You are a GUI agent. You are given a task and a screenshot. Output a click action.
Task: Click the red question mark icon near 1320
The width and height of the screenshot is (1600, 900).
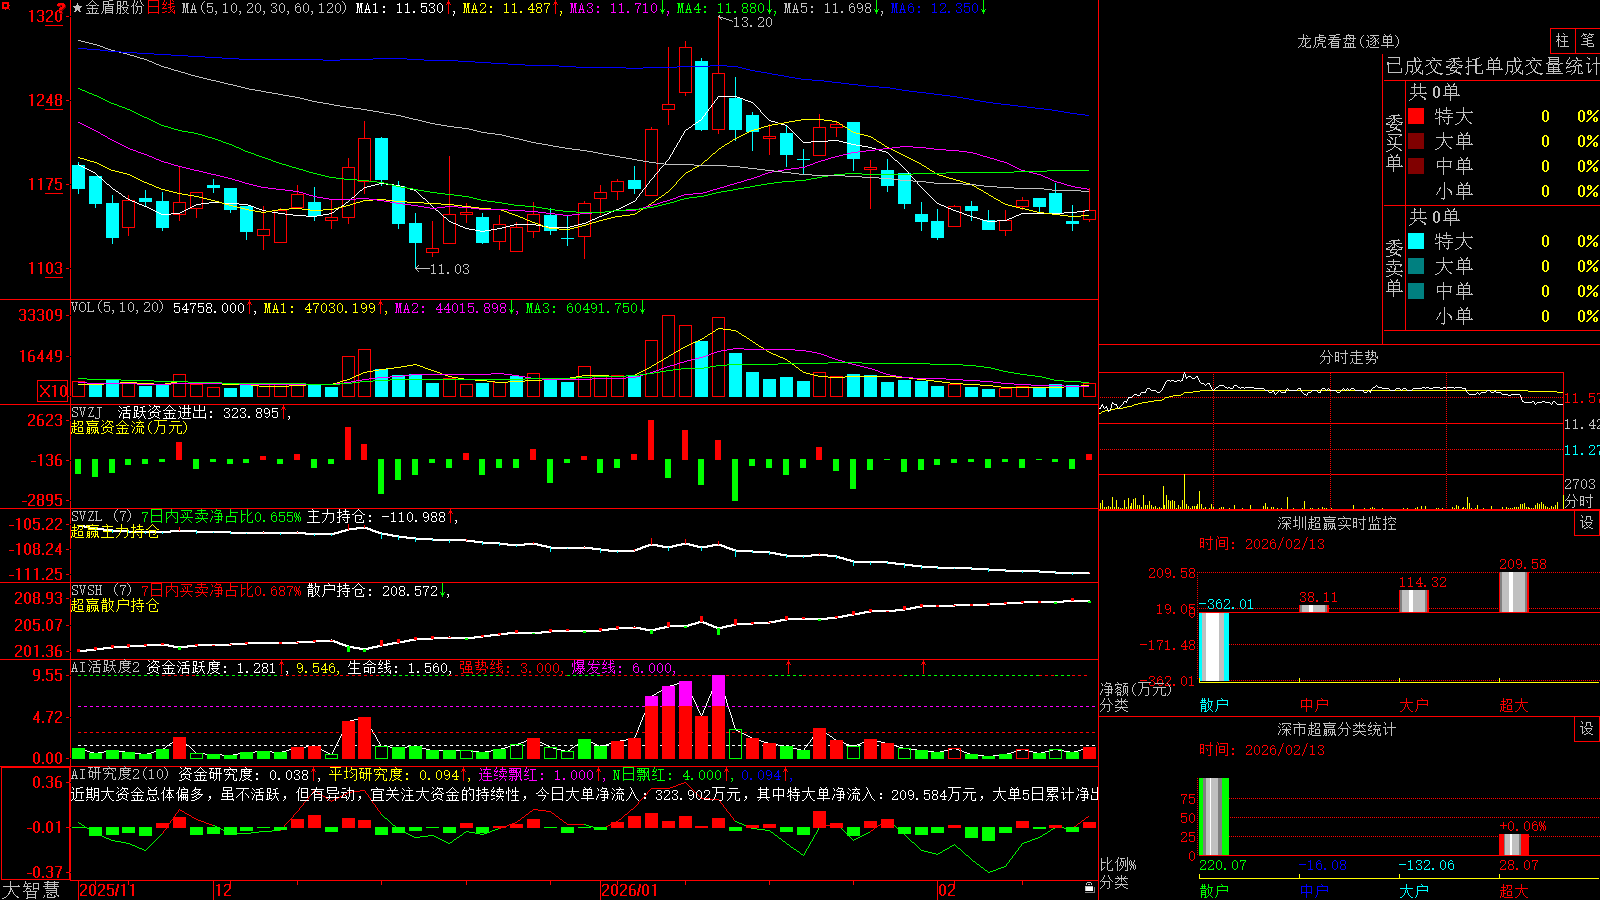pos(61,7)
